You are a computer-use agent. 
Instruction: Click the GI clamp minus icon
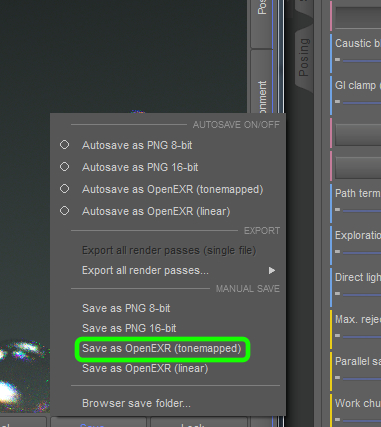tap(338, 102)
